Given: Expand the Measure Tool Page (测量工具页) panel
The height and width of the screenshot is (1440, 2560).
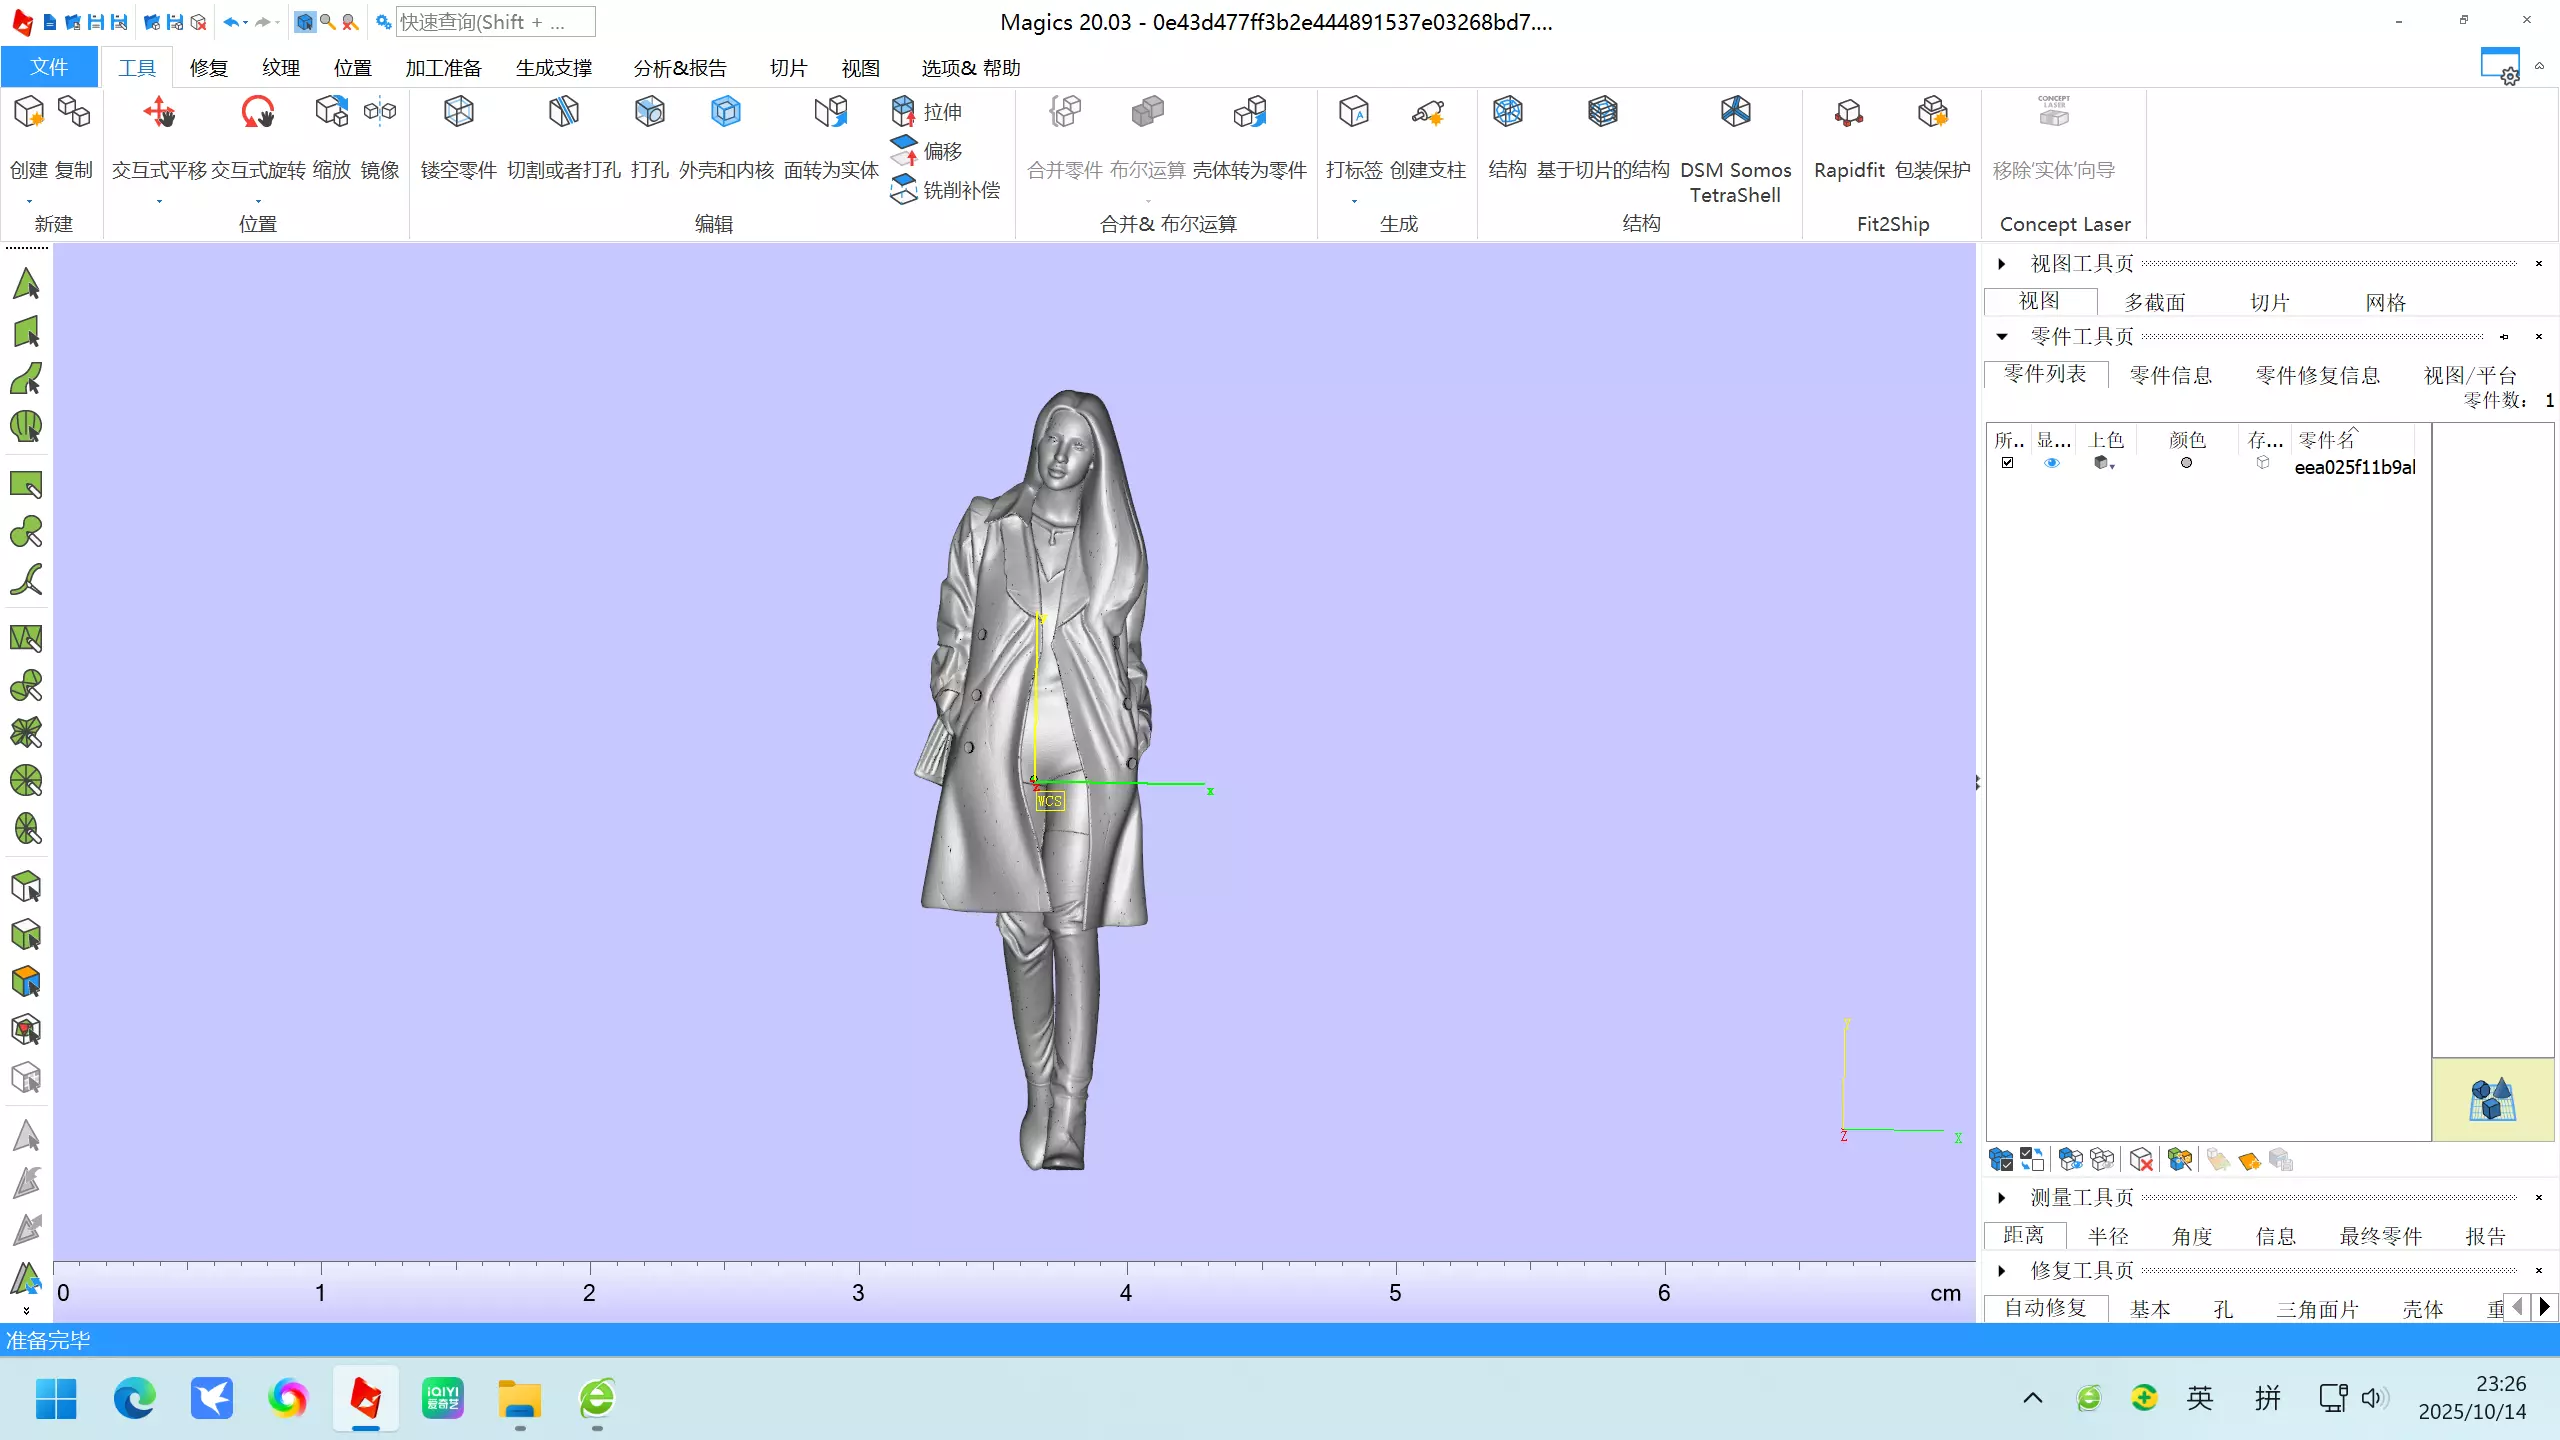Looking at the screenshot, I should pyautogui.click(x=2002, y=1198).
